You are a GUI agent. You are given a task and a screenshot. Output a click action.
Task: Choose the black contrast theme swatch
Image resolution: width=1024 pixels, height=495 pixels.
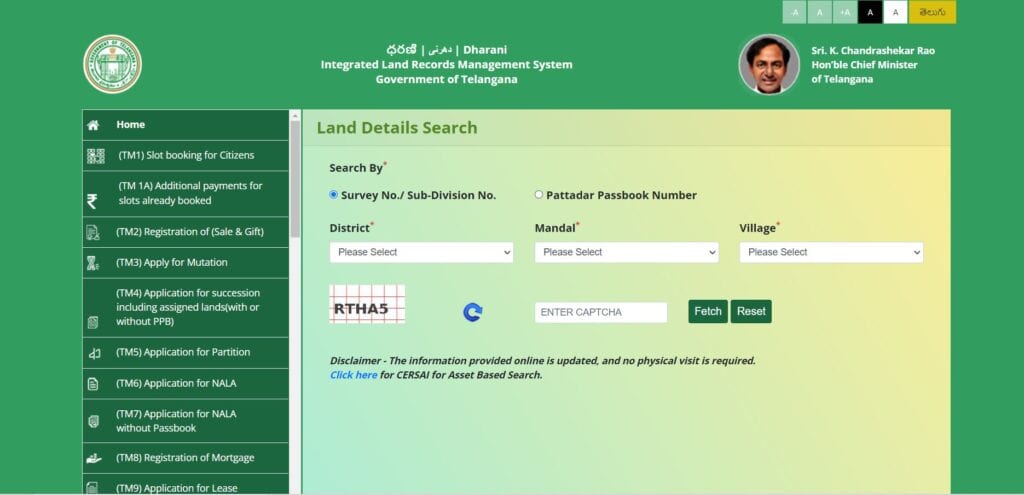[x=870, y=12]
